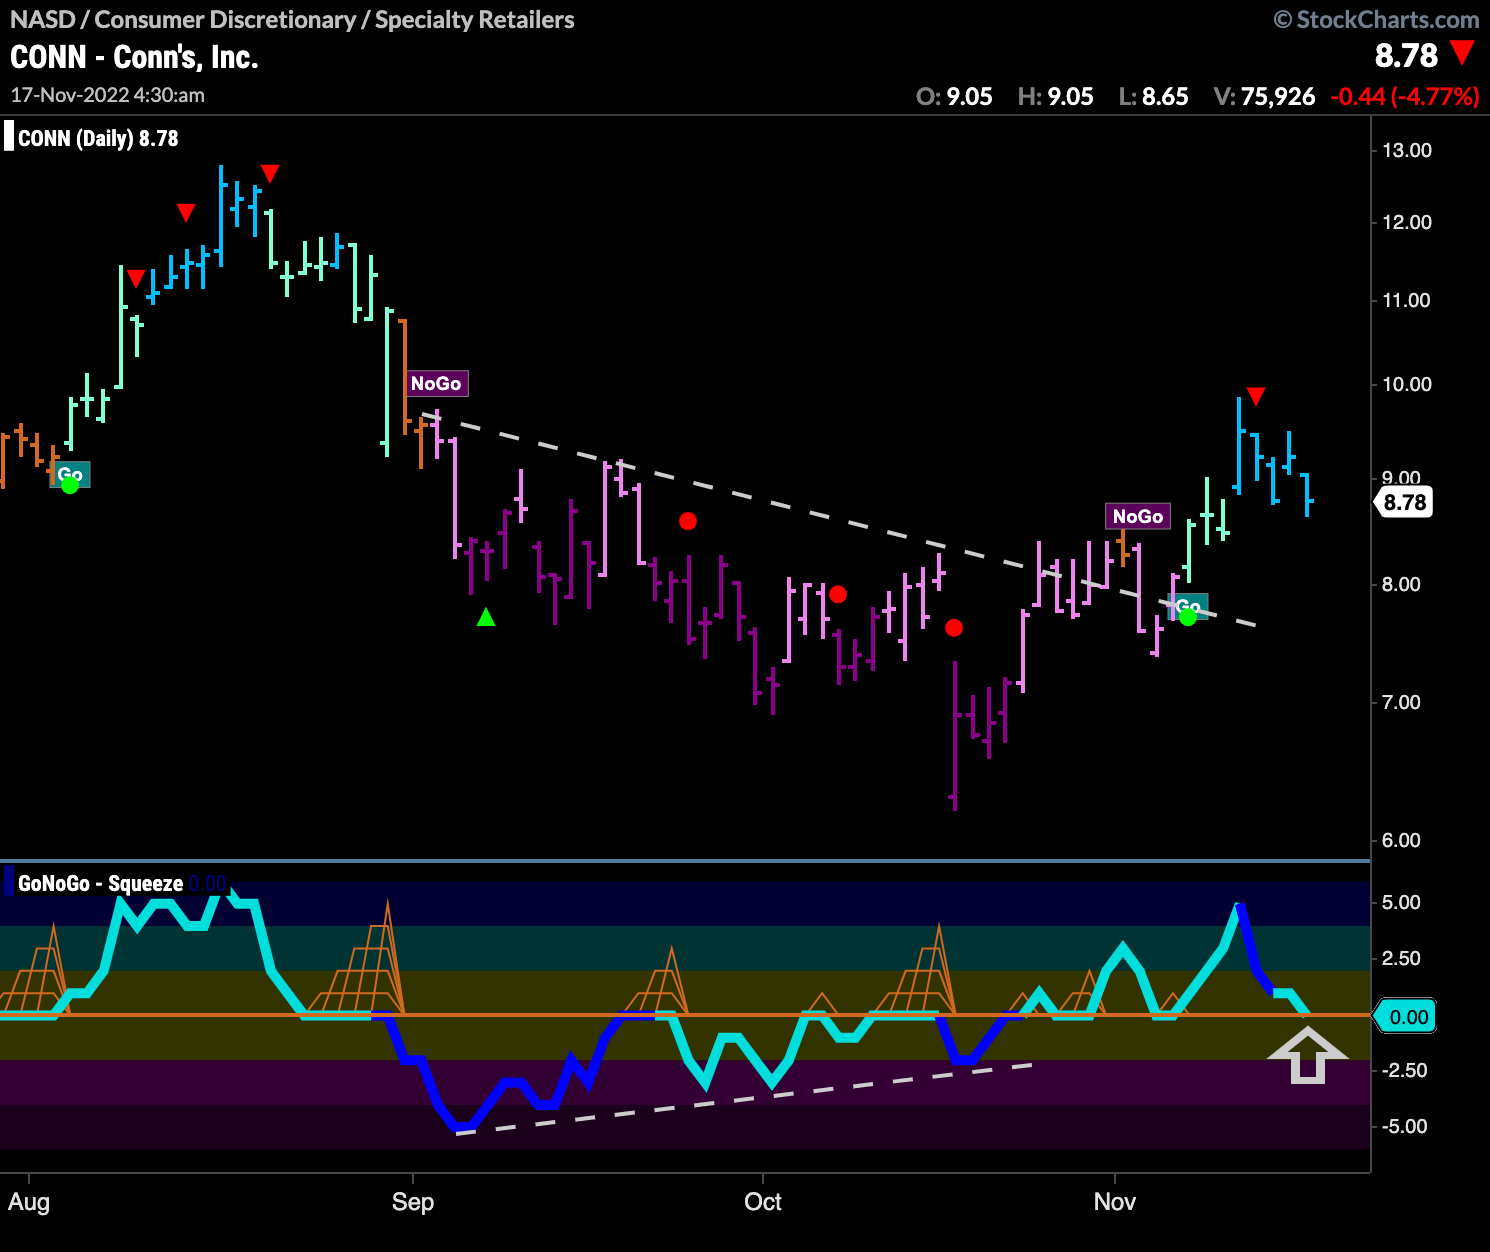
Task: Click the red dot in mid-October near 6.80 low
Action: [954, 628]
